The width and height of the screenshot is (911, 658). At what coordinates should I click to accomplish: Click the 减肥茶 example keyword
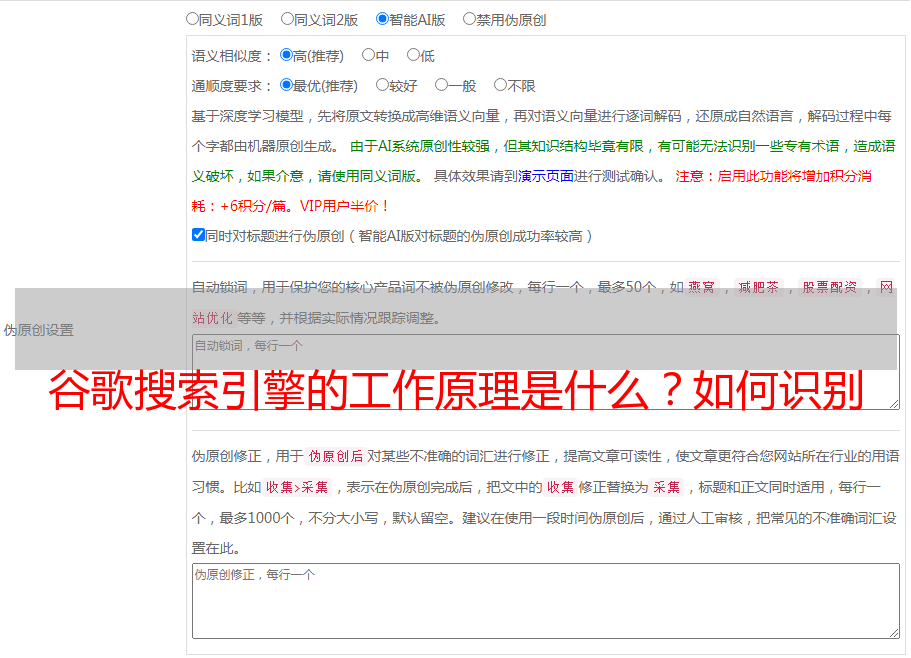point(759,287)
